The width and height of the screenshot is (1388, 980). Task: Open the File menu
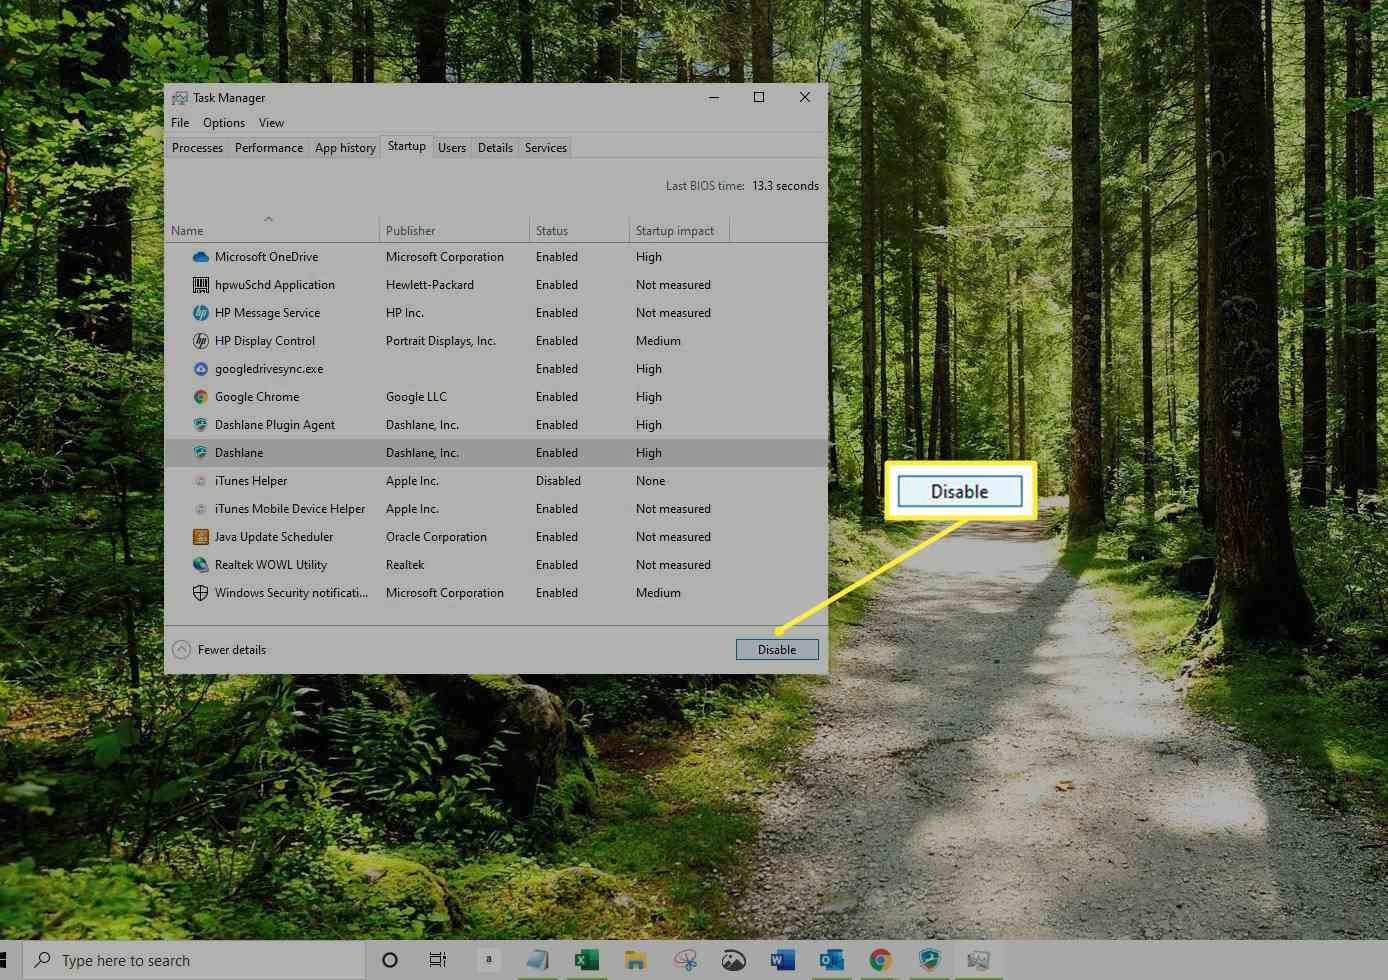(x=180, y=123)
